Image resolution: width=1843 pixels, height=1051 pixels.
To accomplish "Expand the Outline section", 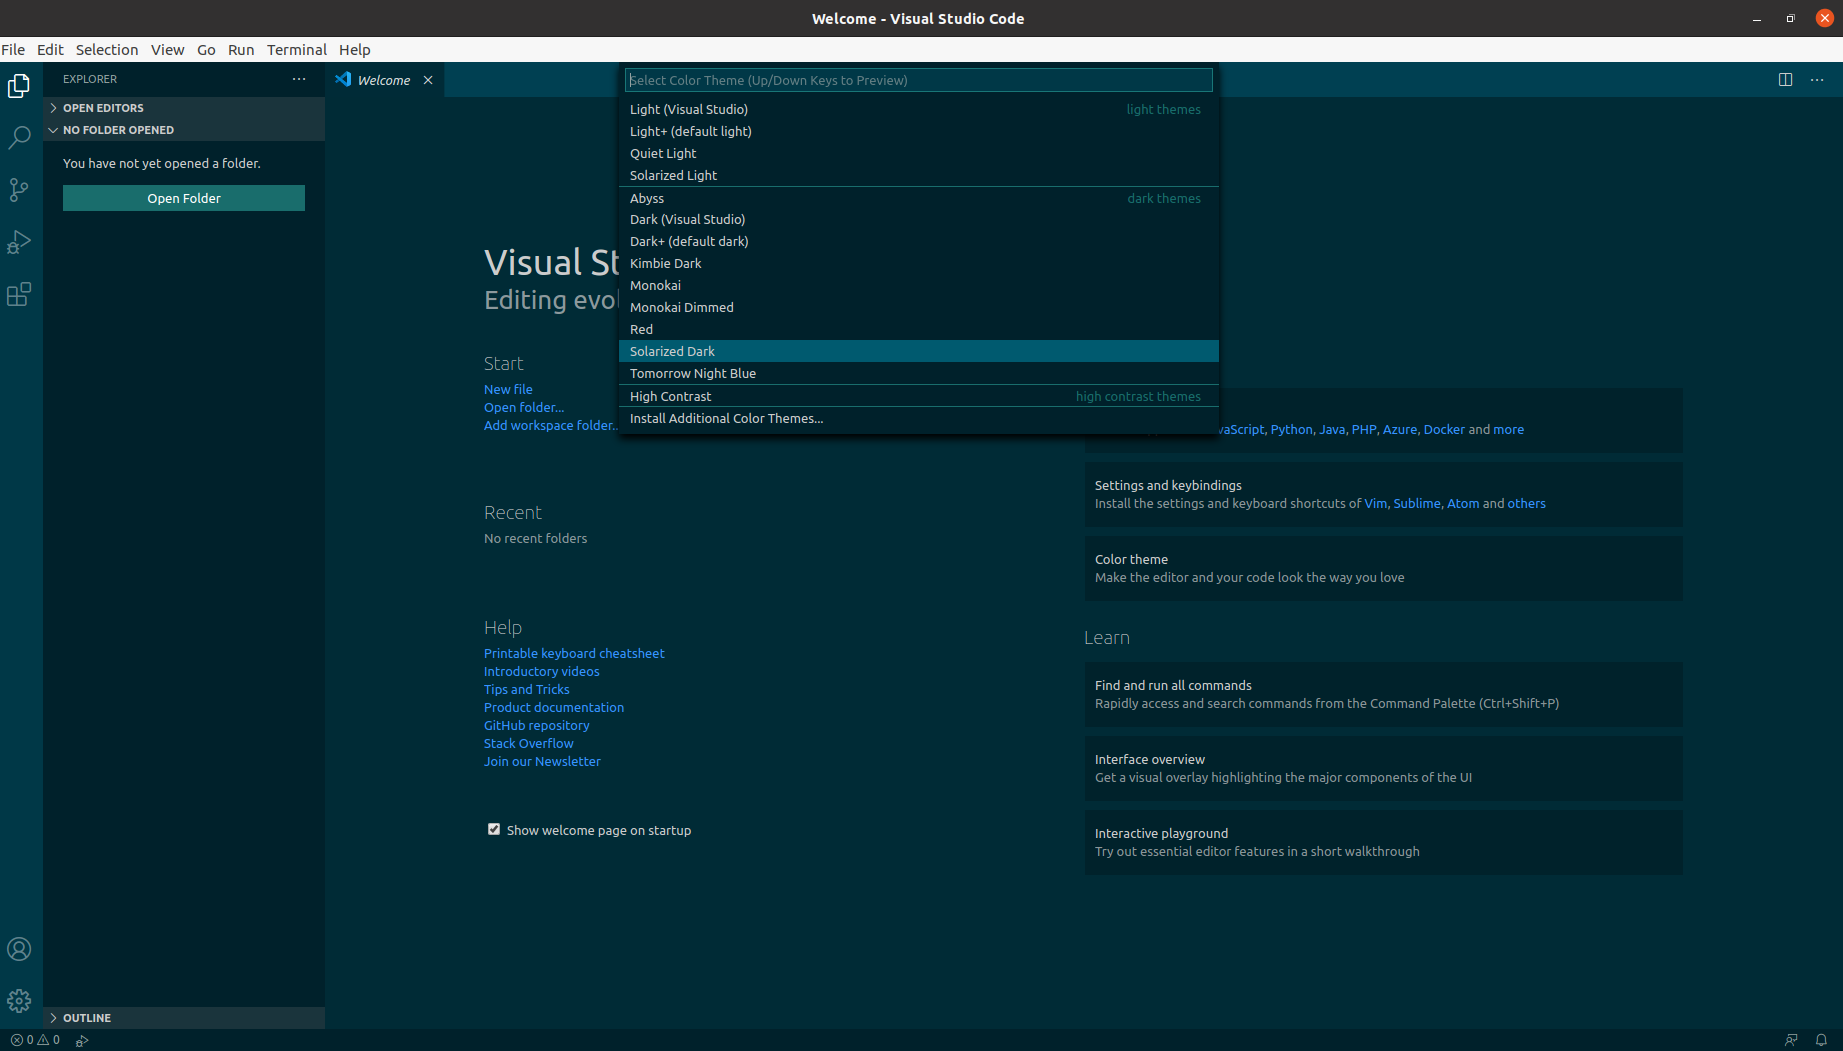I will click(184, 1018).
